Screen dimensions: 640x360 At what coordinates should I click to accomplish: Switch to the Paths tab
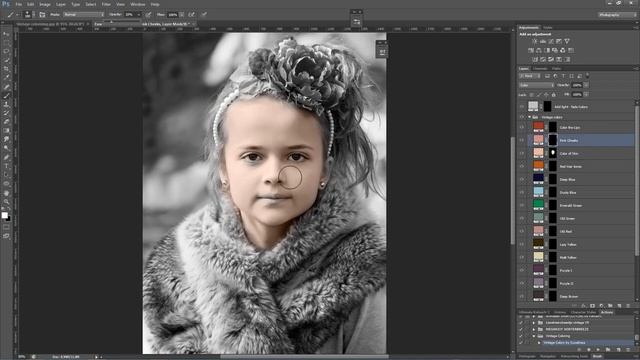556,69
